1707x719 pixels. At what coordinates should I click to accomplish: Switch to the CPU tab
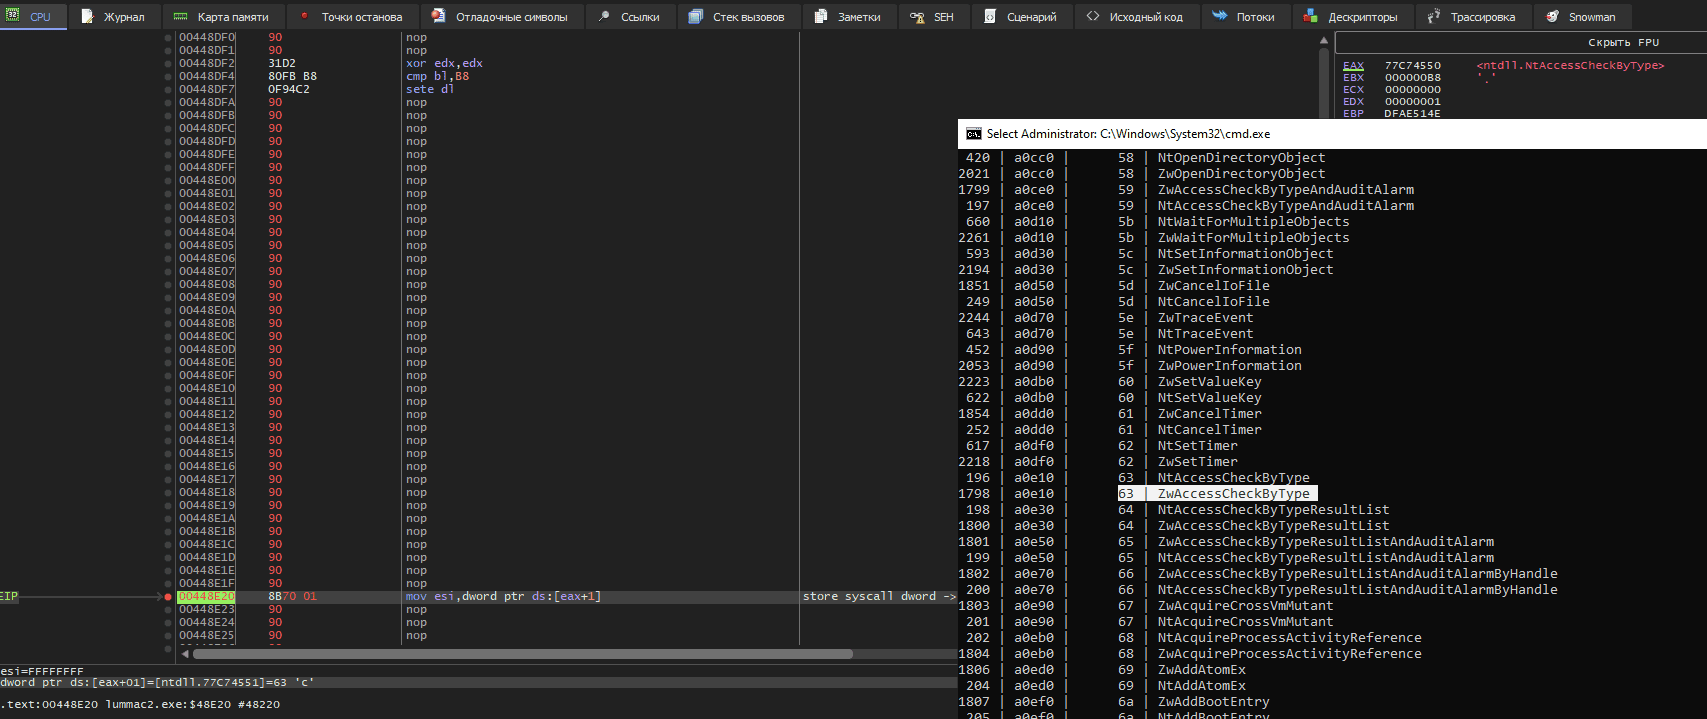33,16
